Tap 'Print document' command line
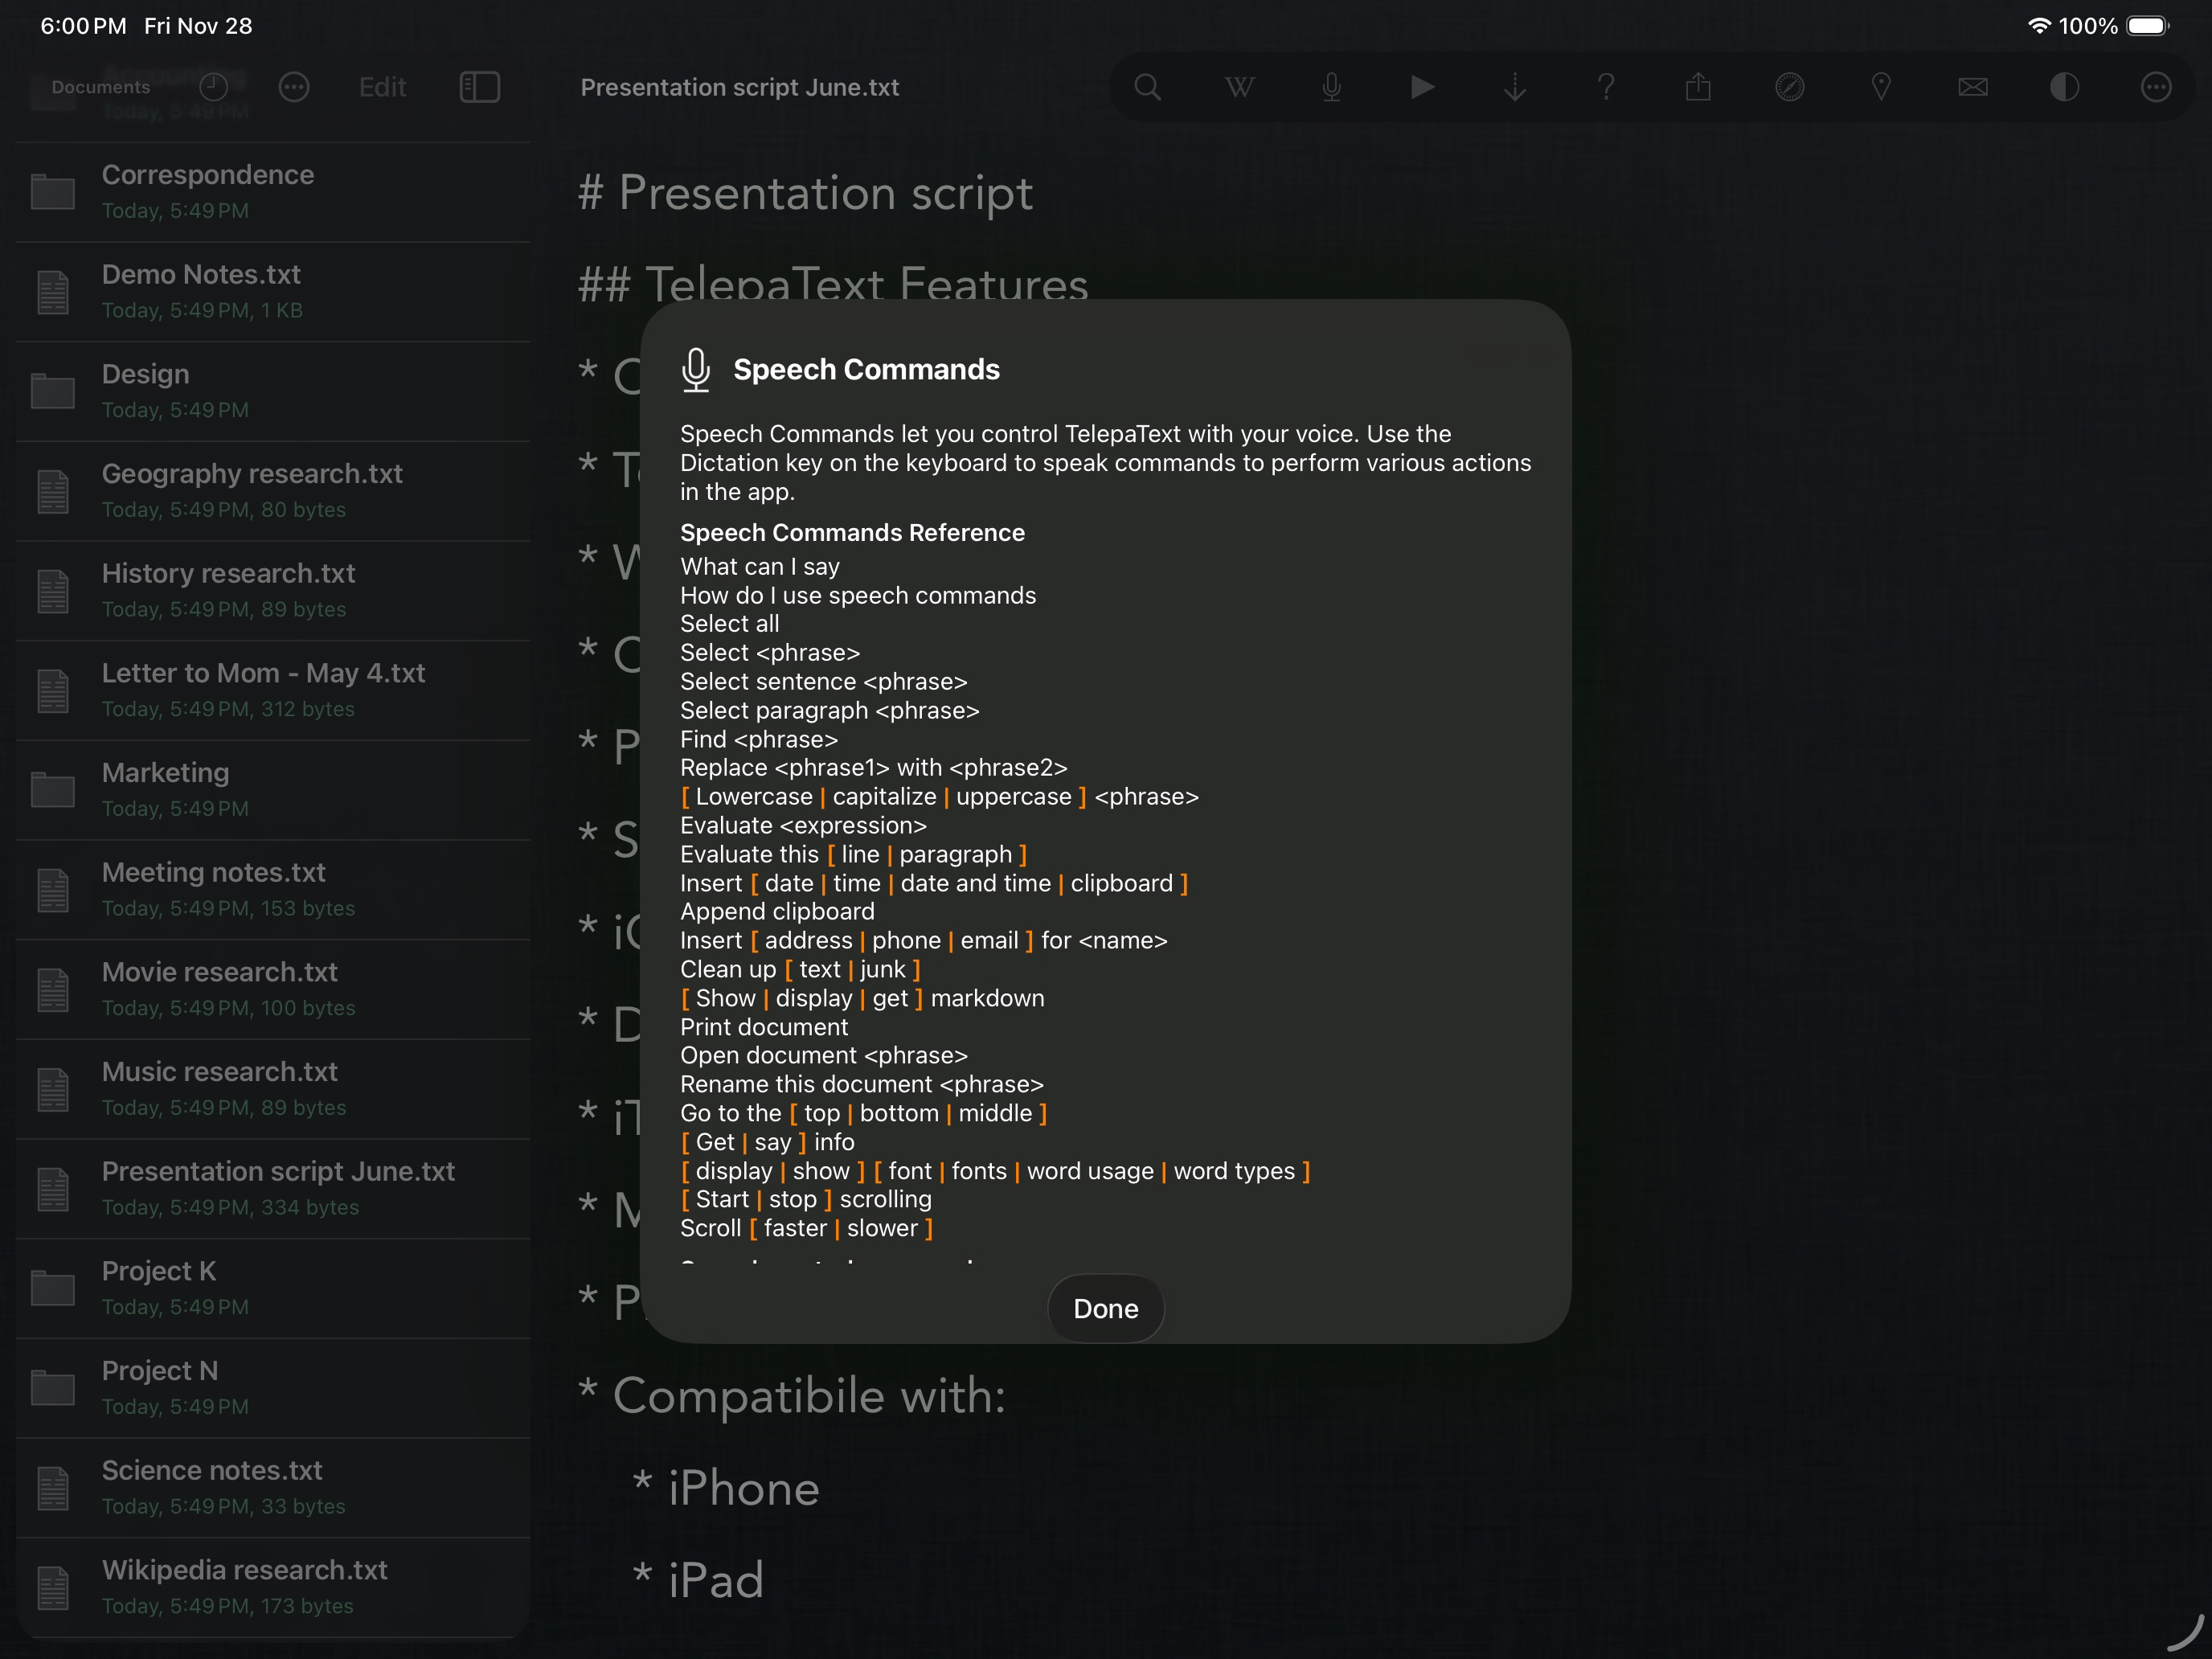2212x1659 pixels. 764,1027
